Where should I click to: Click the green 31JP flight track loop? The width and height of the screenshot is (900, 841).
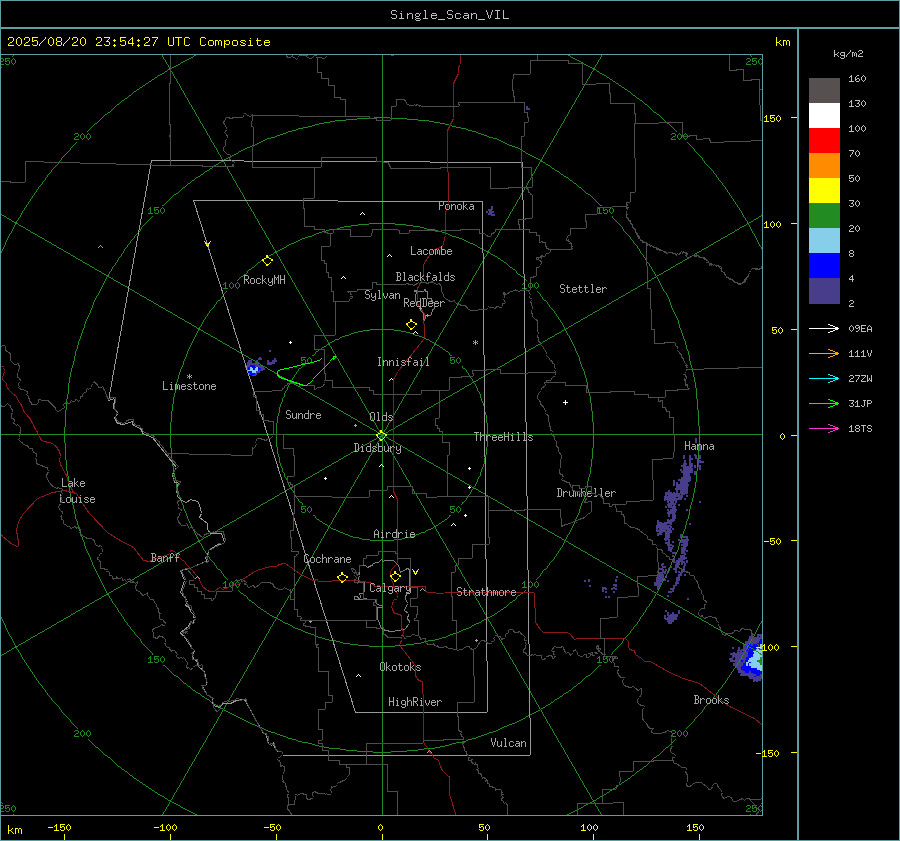(x=305, y=372)
